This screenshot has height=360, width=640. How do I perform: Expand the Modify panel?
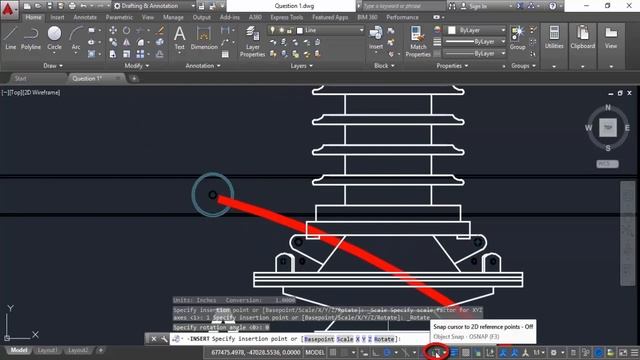tap(137, 66)
